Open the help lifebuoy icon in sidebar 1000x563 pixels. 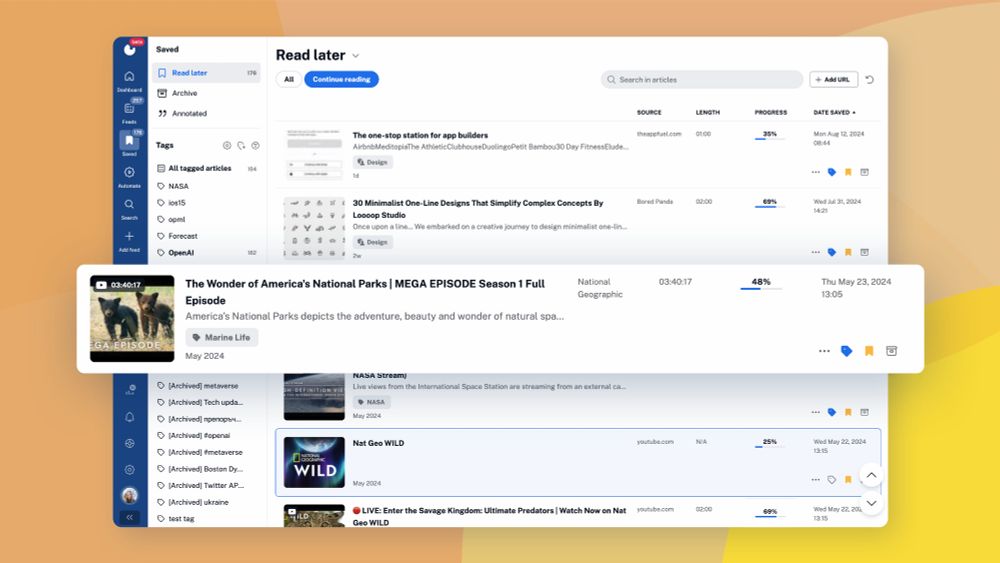click(x=129, y=443)
